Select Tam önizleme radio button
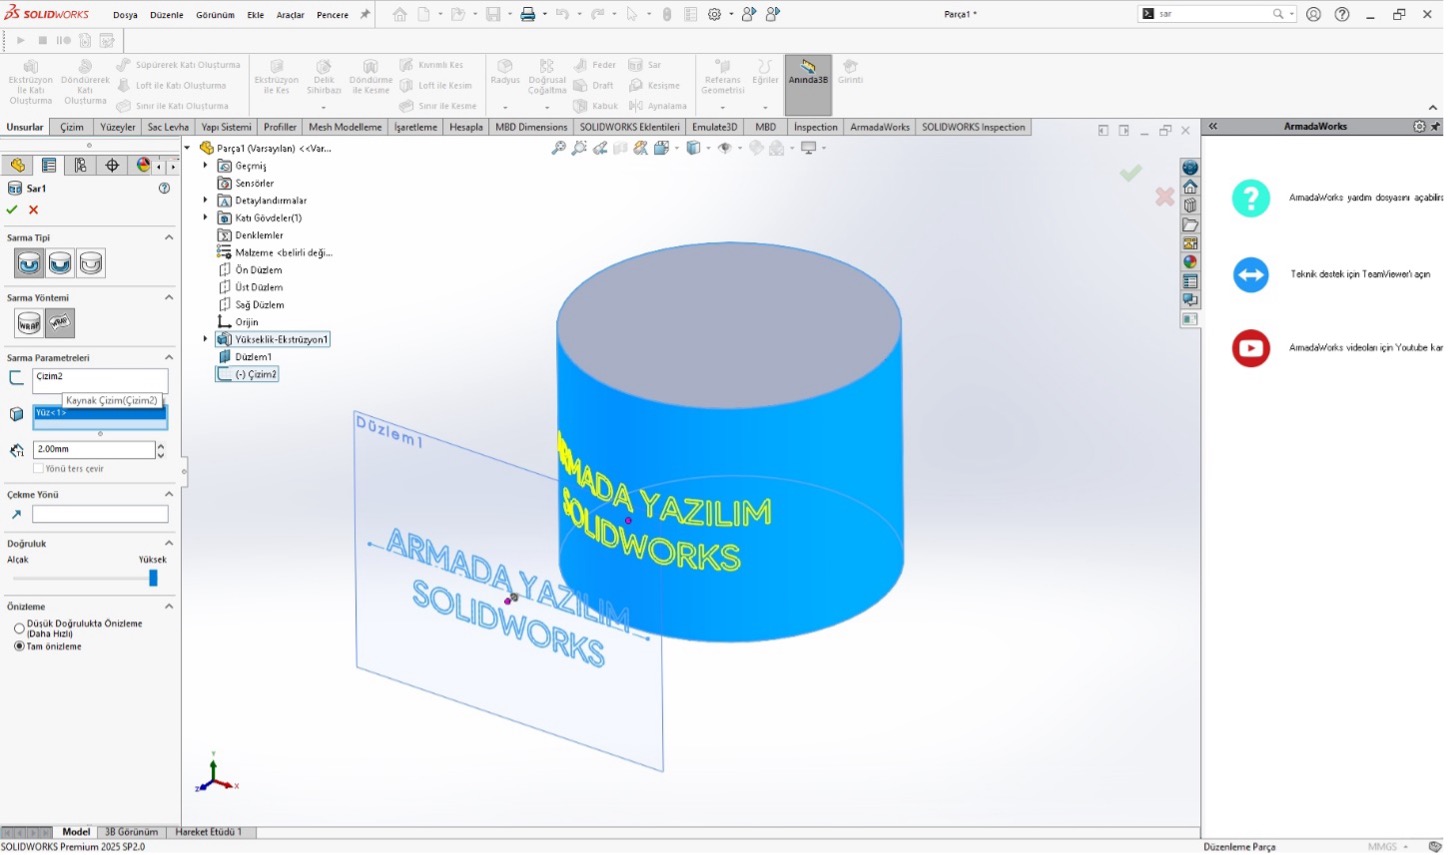Viewport: 1448px width, 855px height. tap(19, 647)
